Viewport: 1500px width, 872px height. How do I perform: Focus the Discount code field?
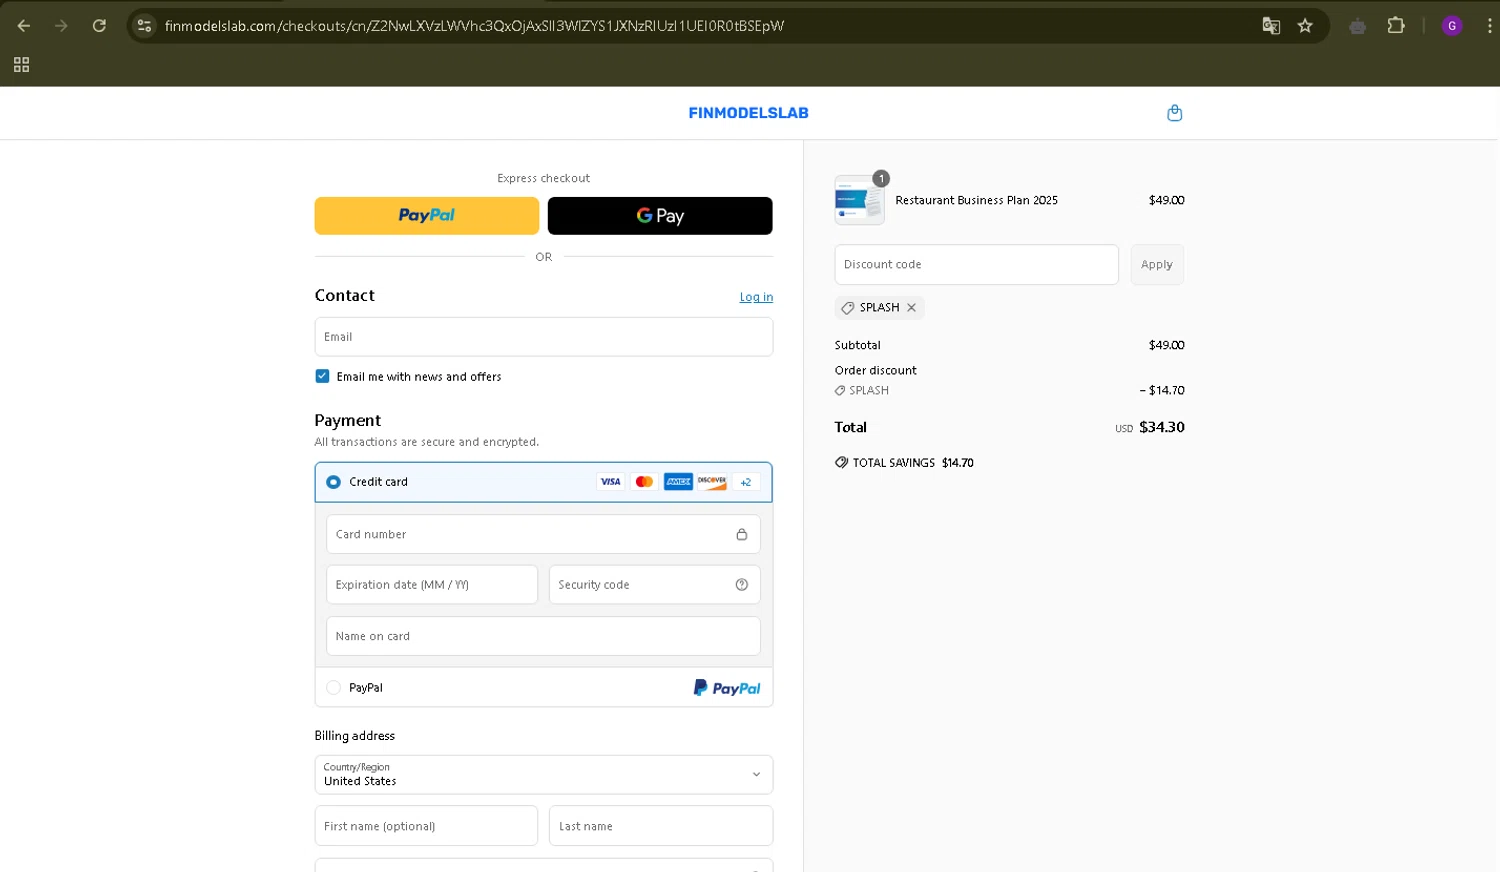(x=977, y=265)
